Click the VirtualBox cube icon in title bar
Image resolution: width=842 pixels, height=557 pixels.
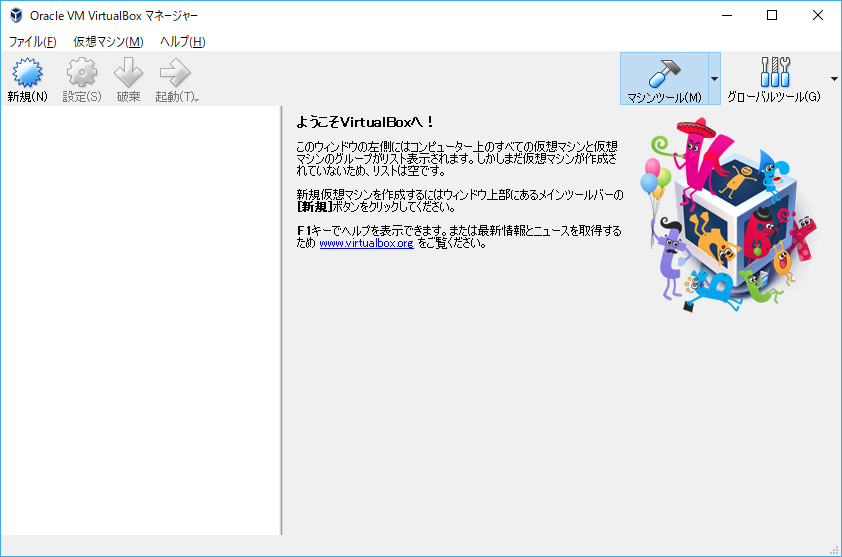(x=16, y=15)
